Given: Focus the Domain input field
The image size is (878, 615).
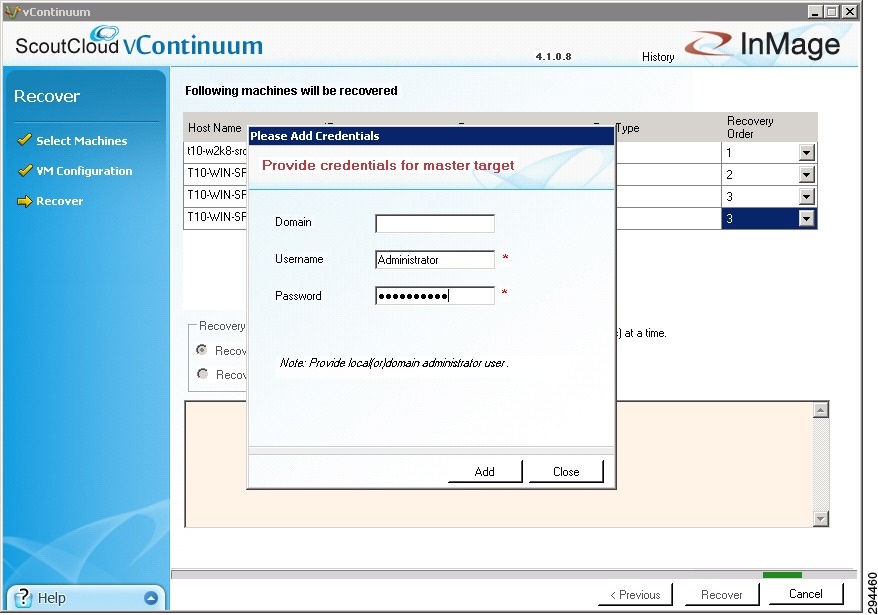Looking at the screenshot, I should pyautogui.click(x=435, y=223).
